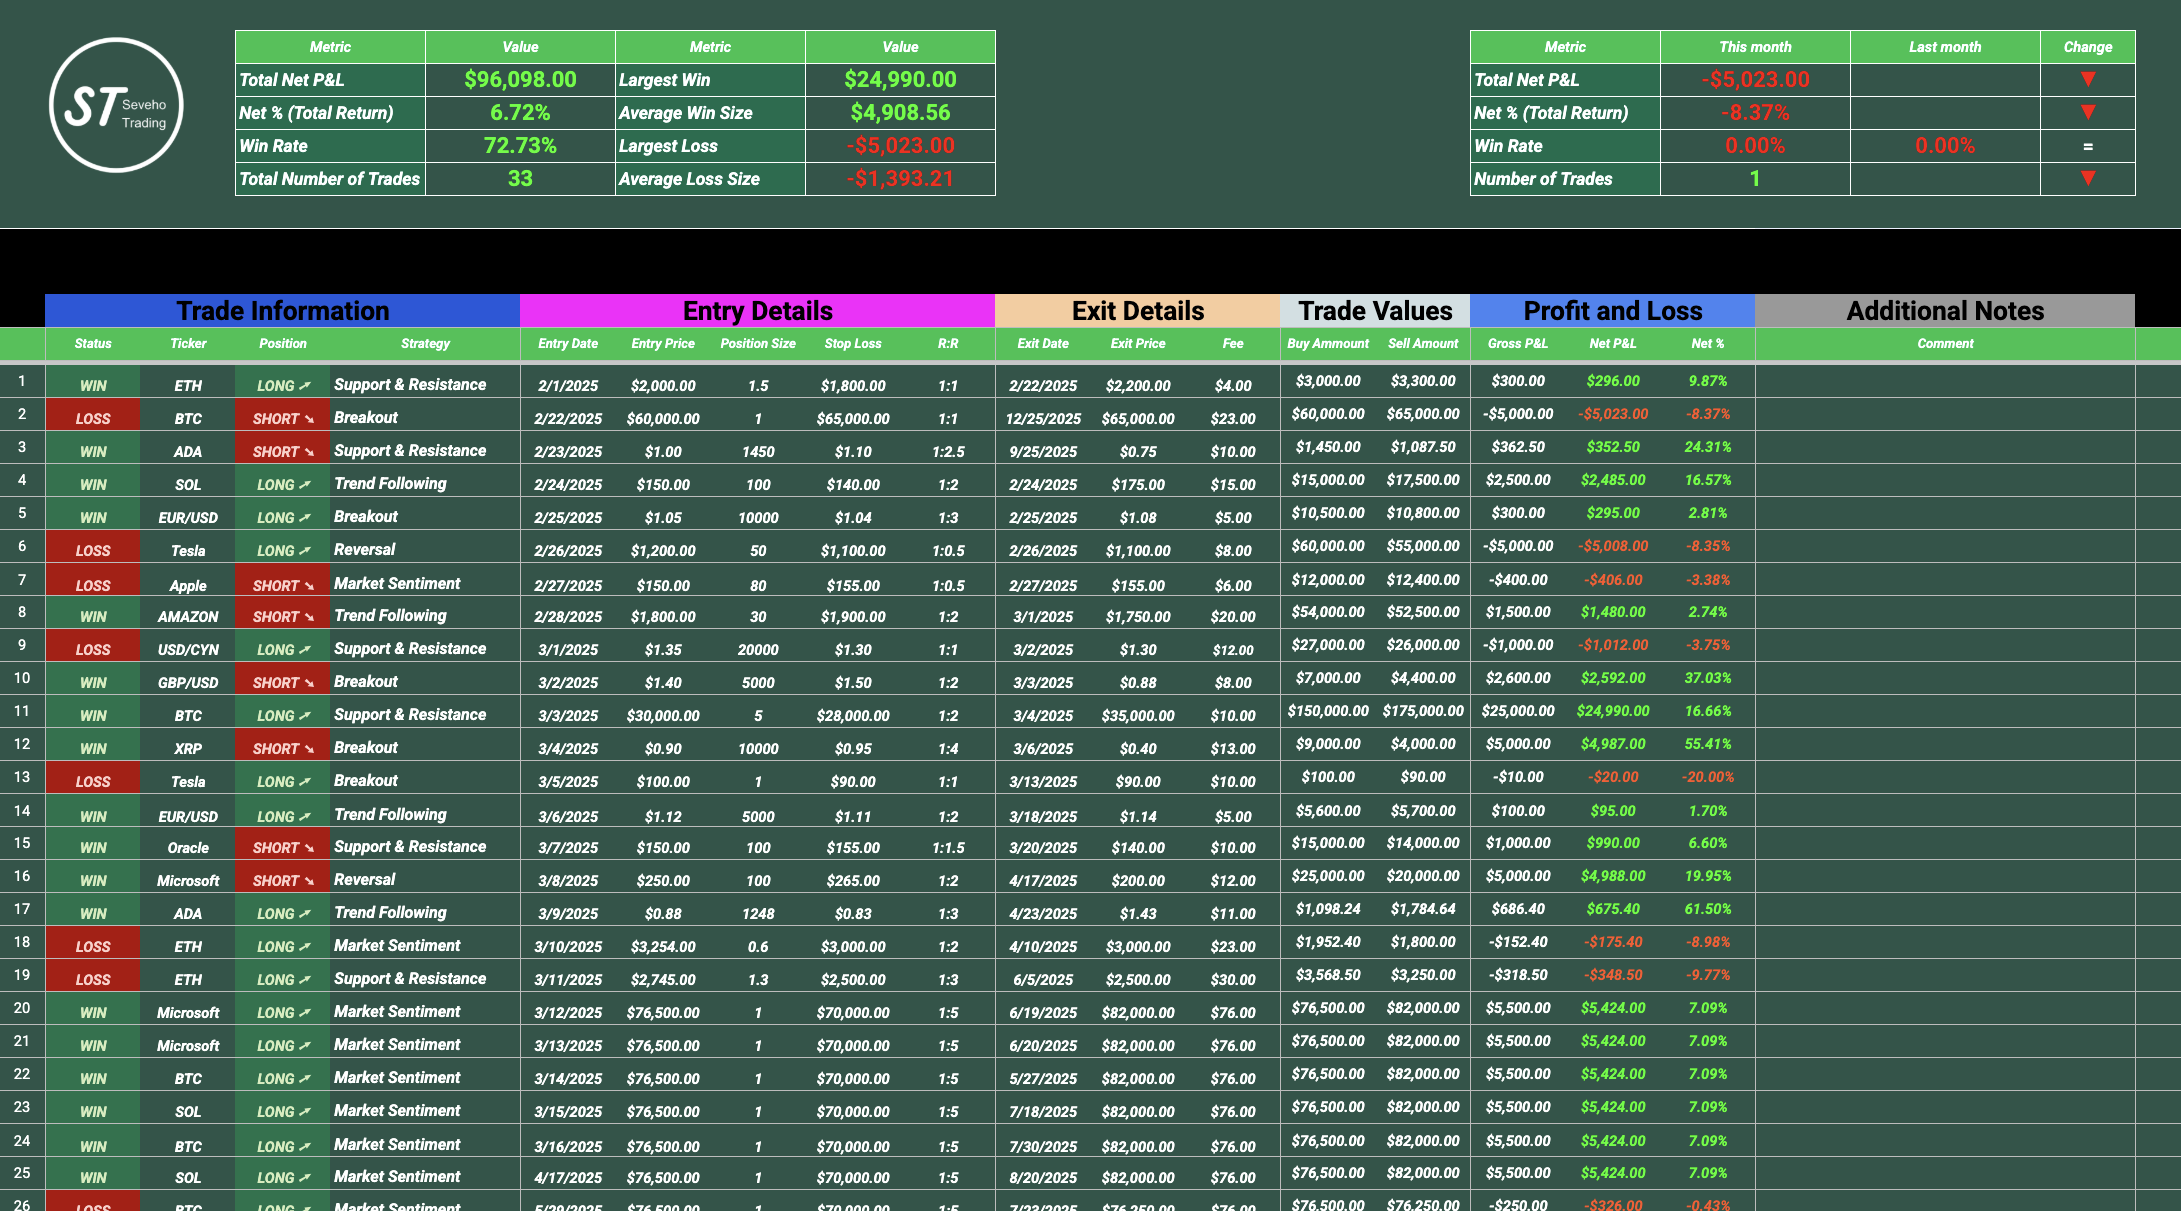Select the Largest Win value cell showing $24,990.00
The image size is (2181, 1211).
[x=899, y=80]
